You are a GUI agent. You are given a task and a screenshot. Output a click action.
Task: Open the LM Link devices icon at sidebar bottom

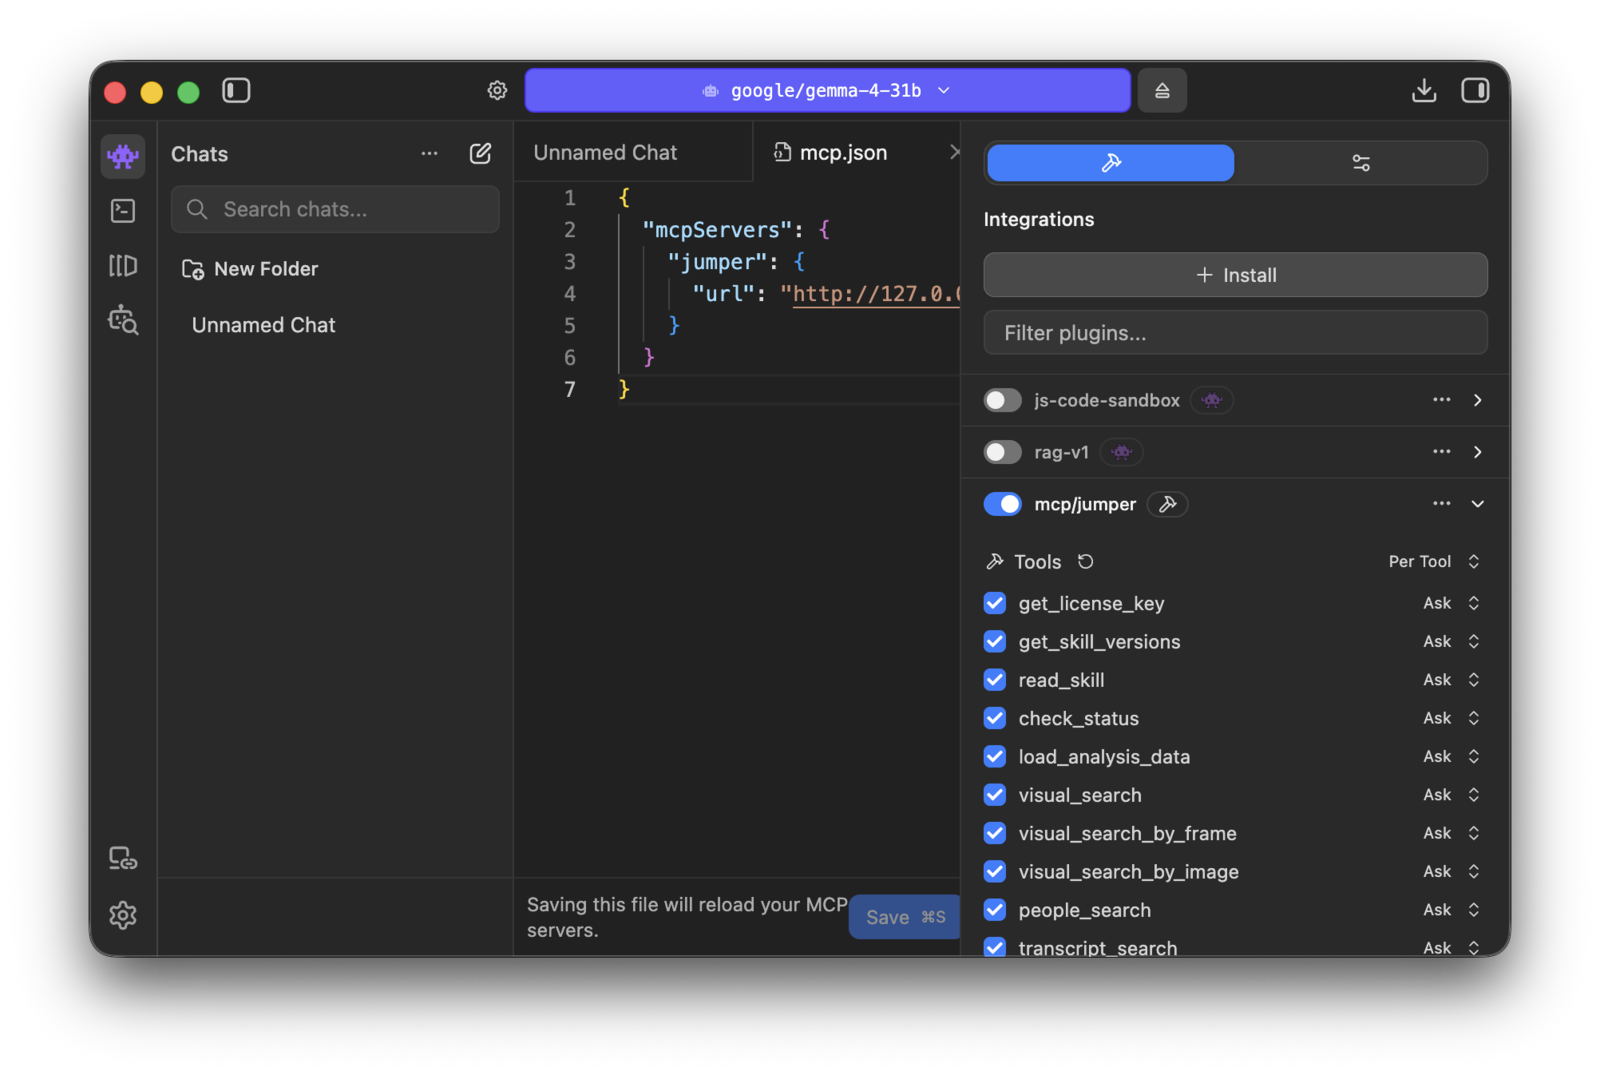click(x=123, y=858)
